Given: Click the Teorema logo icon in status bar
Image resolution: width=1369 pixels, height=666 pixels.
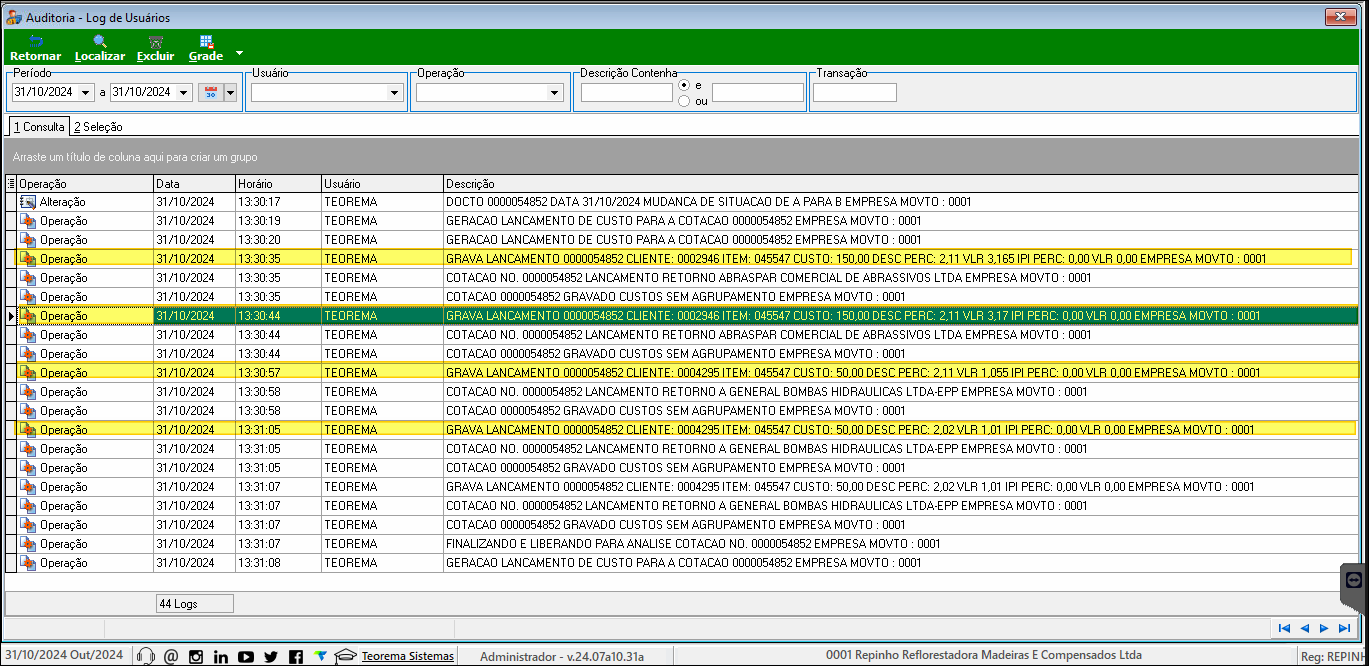Looking at the screenshot, I should tap(320, 656).
